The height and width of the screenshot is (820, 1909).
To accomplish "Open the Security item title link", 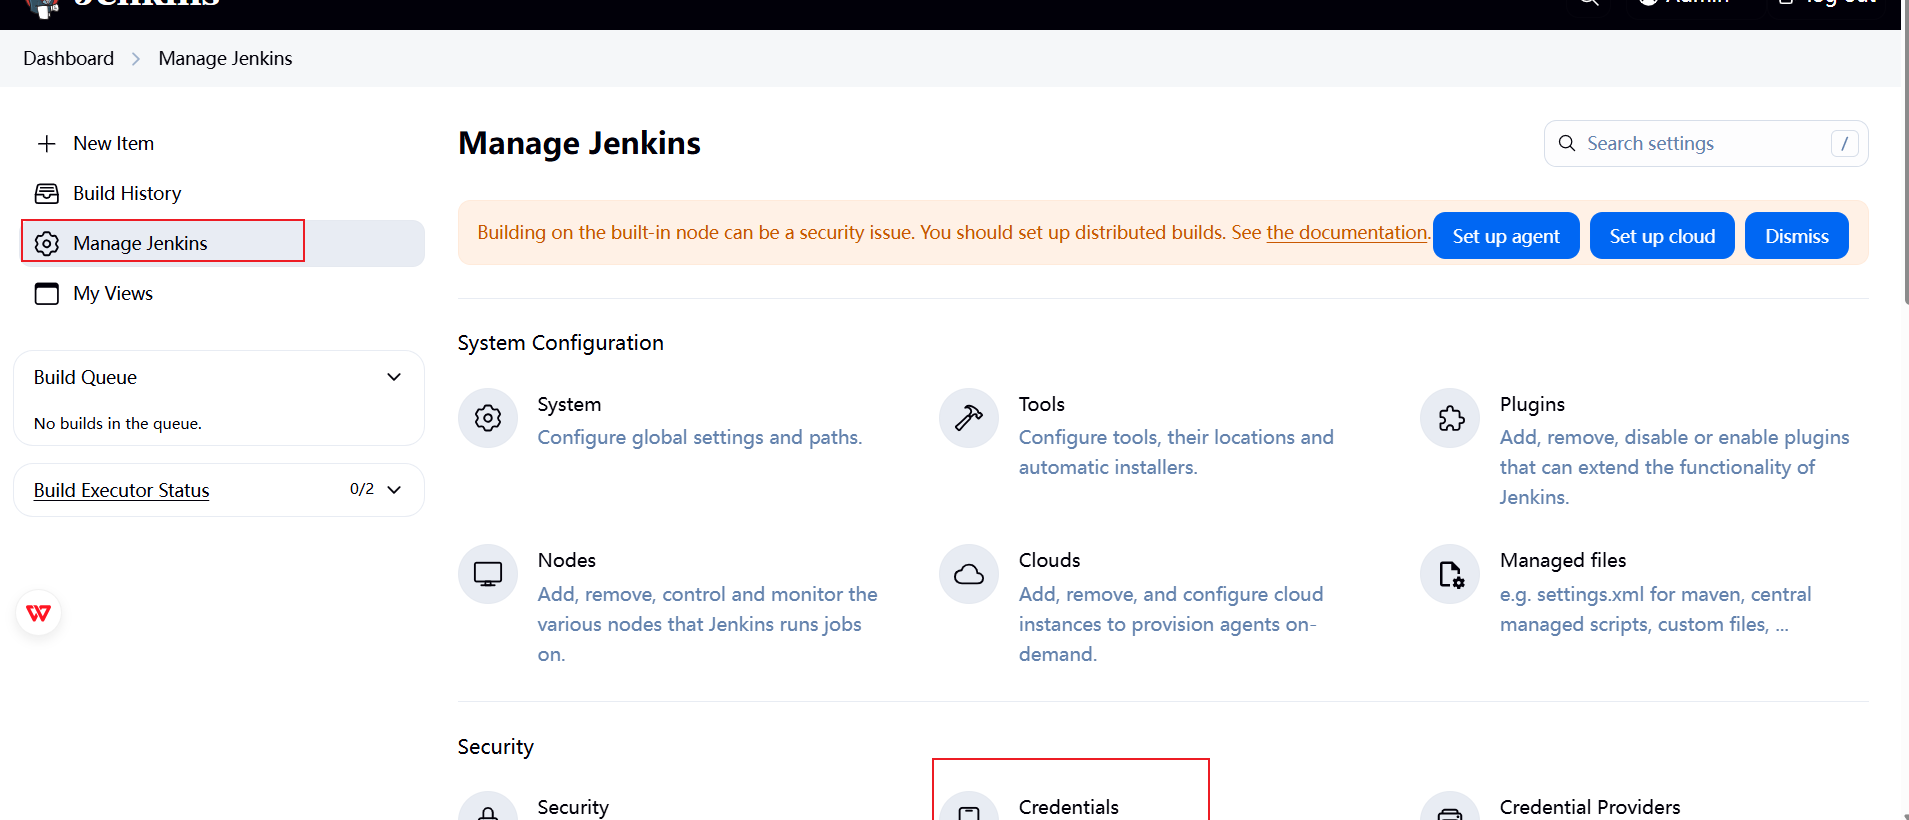I will (573, 807).
